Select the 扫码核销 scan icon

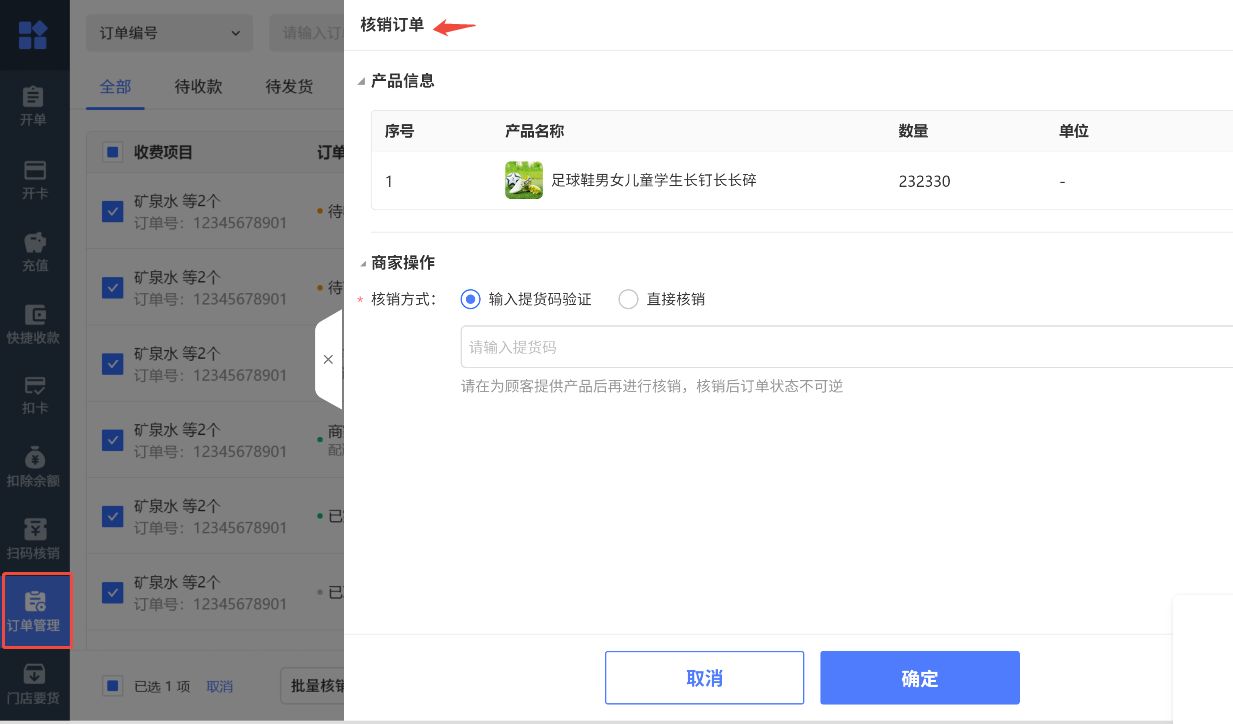pyautogui.click(x=34, y=530)
